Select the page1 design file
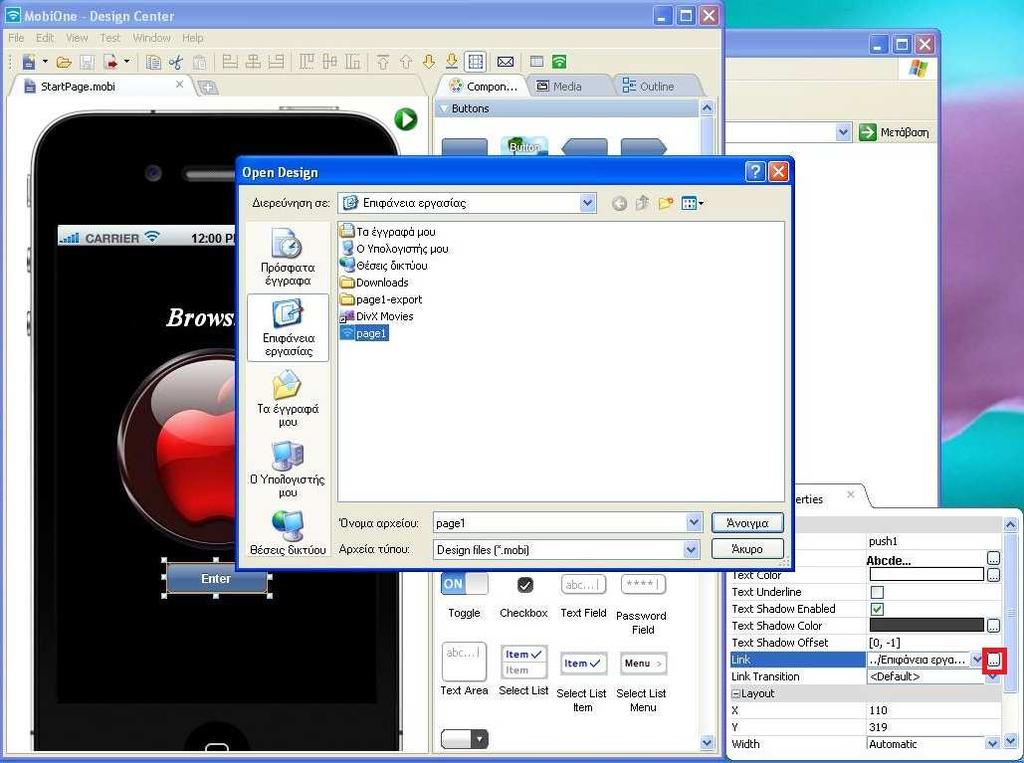The width and height of the screenshot is (1024, 763). (364, 334)
